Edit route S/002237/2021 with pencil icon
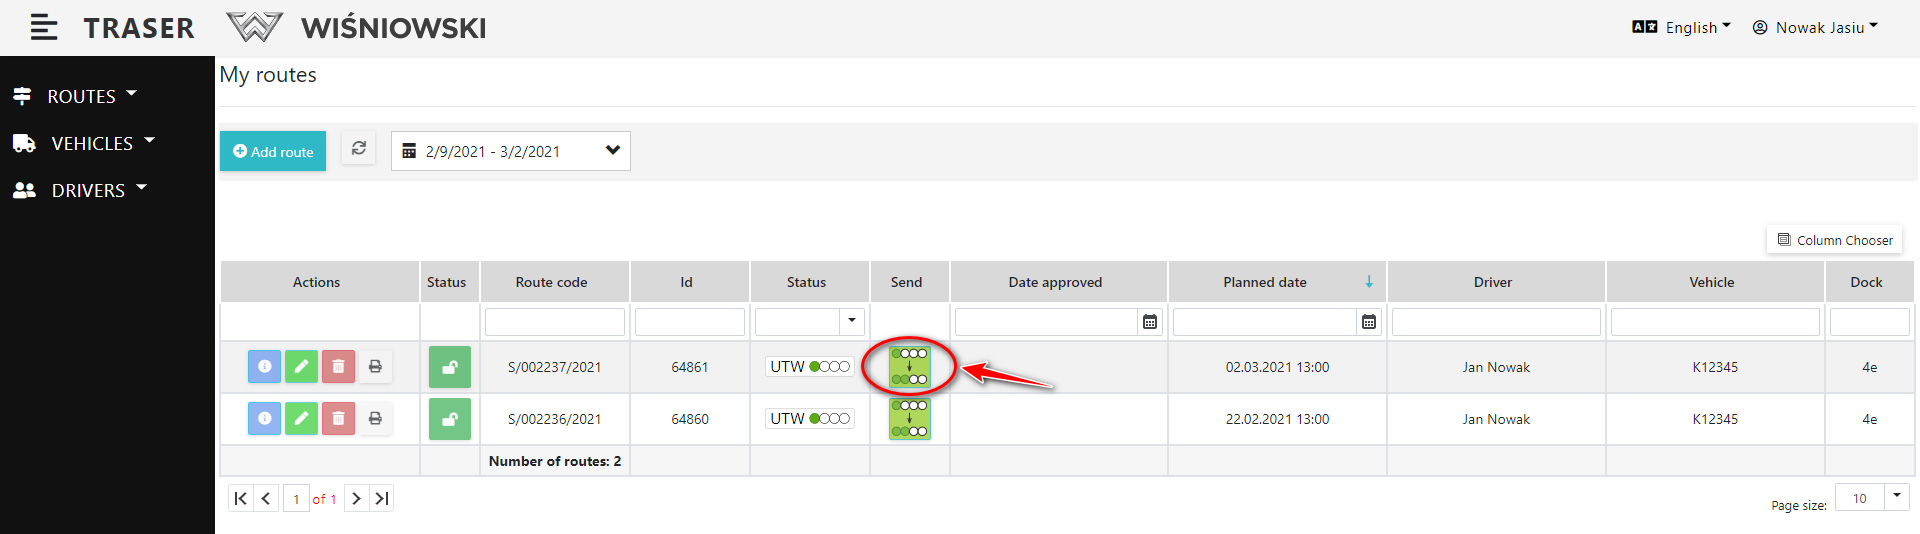Screen dimensions: 1920x534 point(301,367)
